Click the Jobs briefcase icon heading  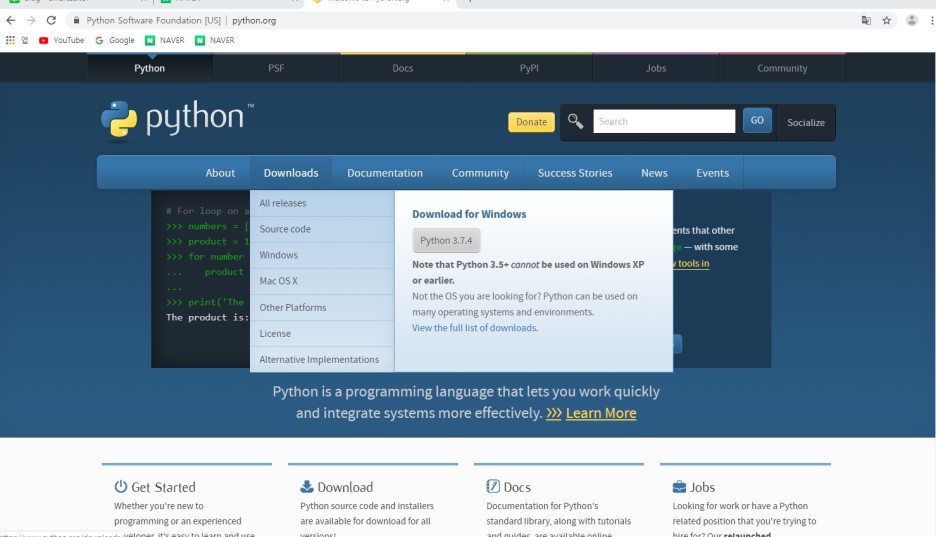pyautogui.click(x=679, y=487)
